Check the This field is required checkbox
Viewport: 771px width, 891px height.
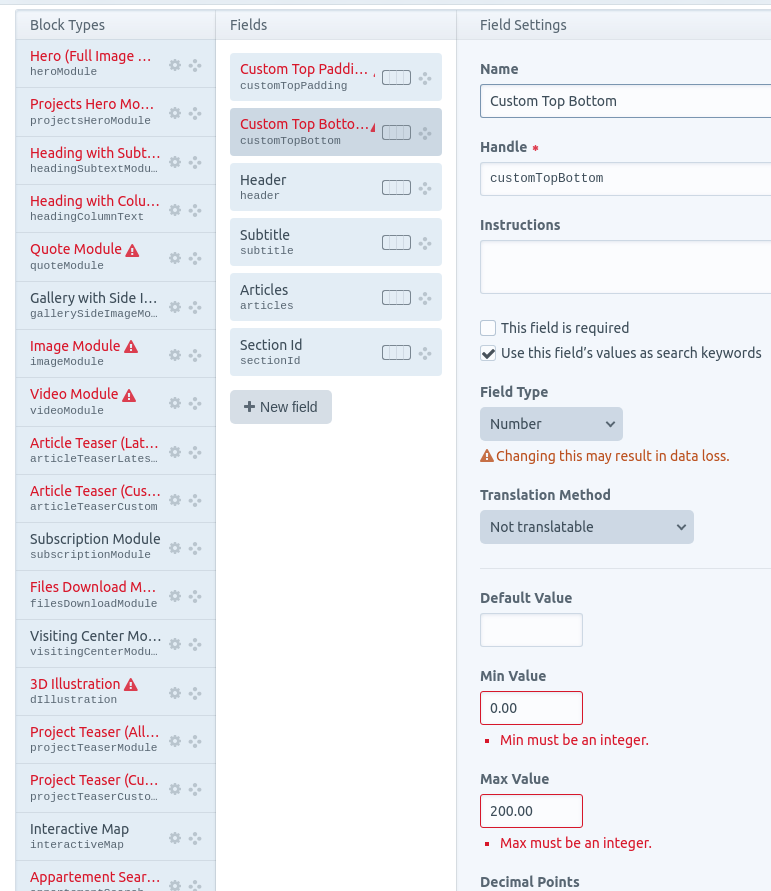pos(488,327)
